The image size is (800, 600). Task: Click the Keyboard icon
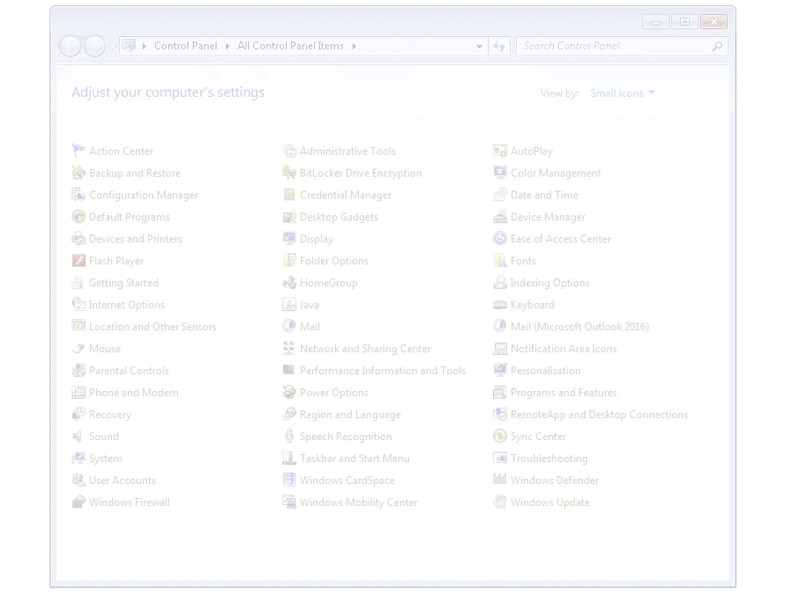(500, 304)
